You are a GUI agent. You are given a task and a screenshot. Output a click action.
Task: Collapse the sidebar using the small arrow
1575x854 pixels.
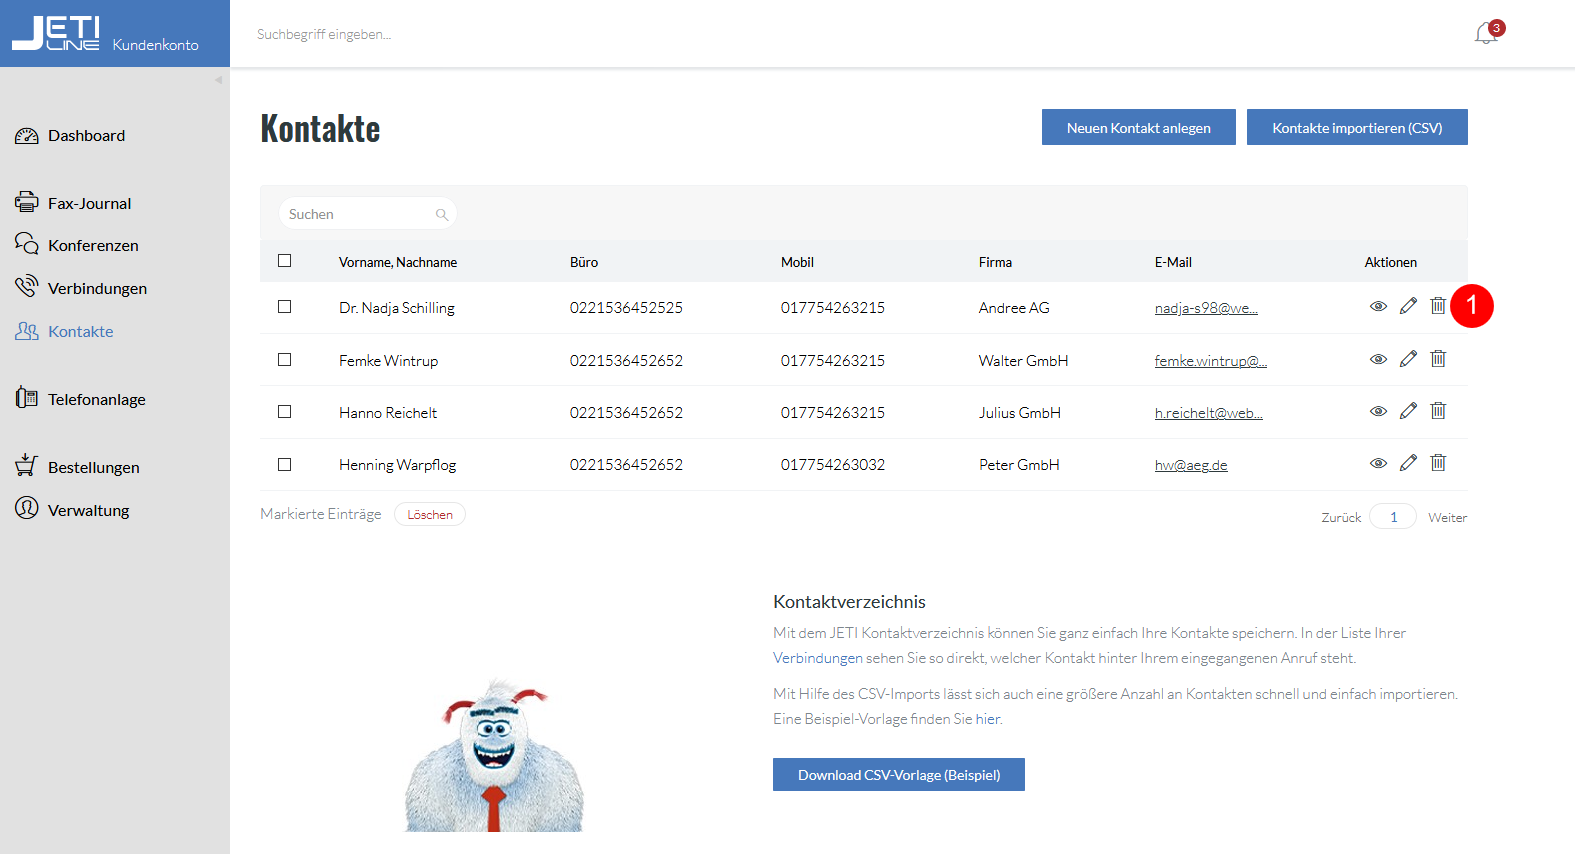pyautogui.click(x=218, y=80)
